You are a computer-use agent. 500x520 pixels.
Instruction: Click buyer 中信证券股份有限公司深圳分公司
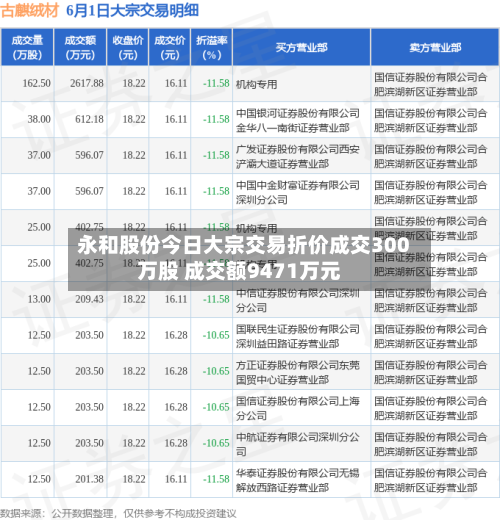(x=298, y=300)
